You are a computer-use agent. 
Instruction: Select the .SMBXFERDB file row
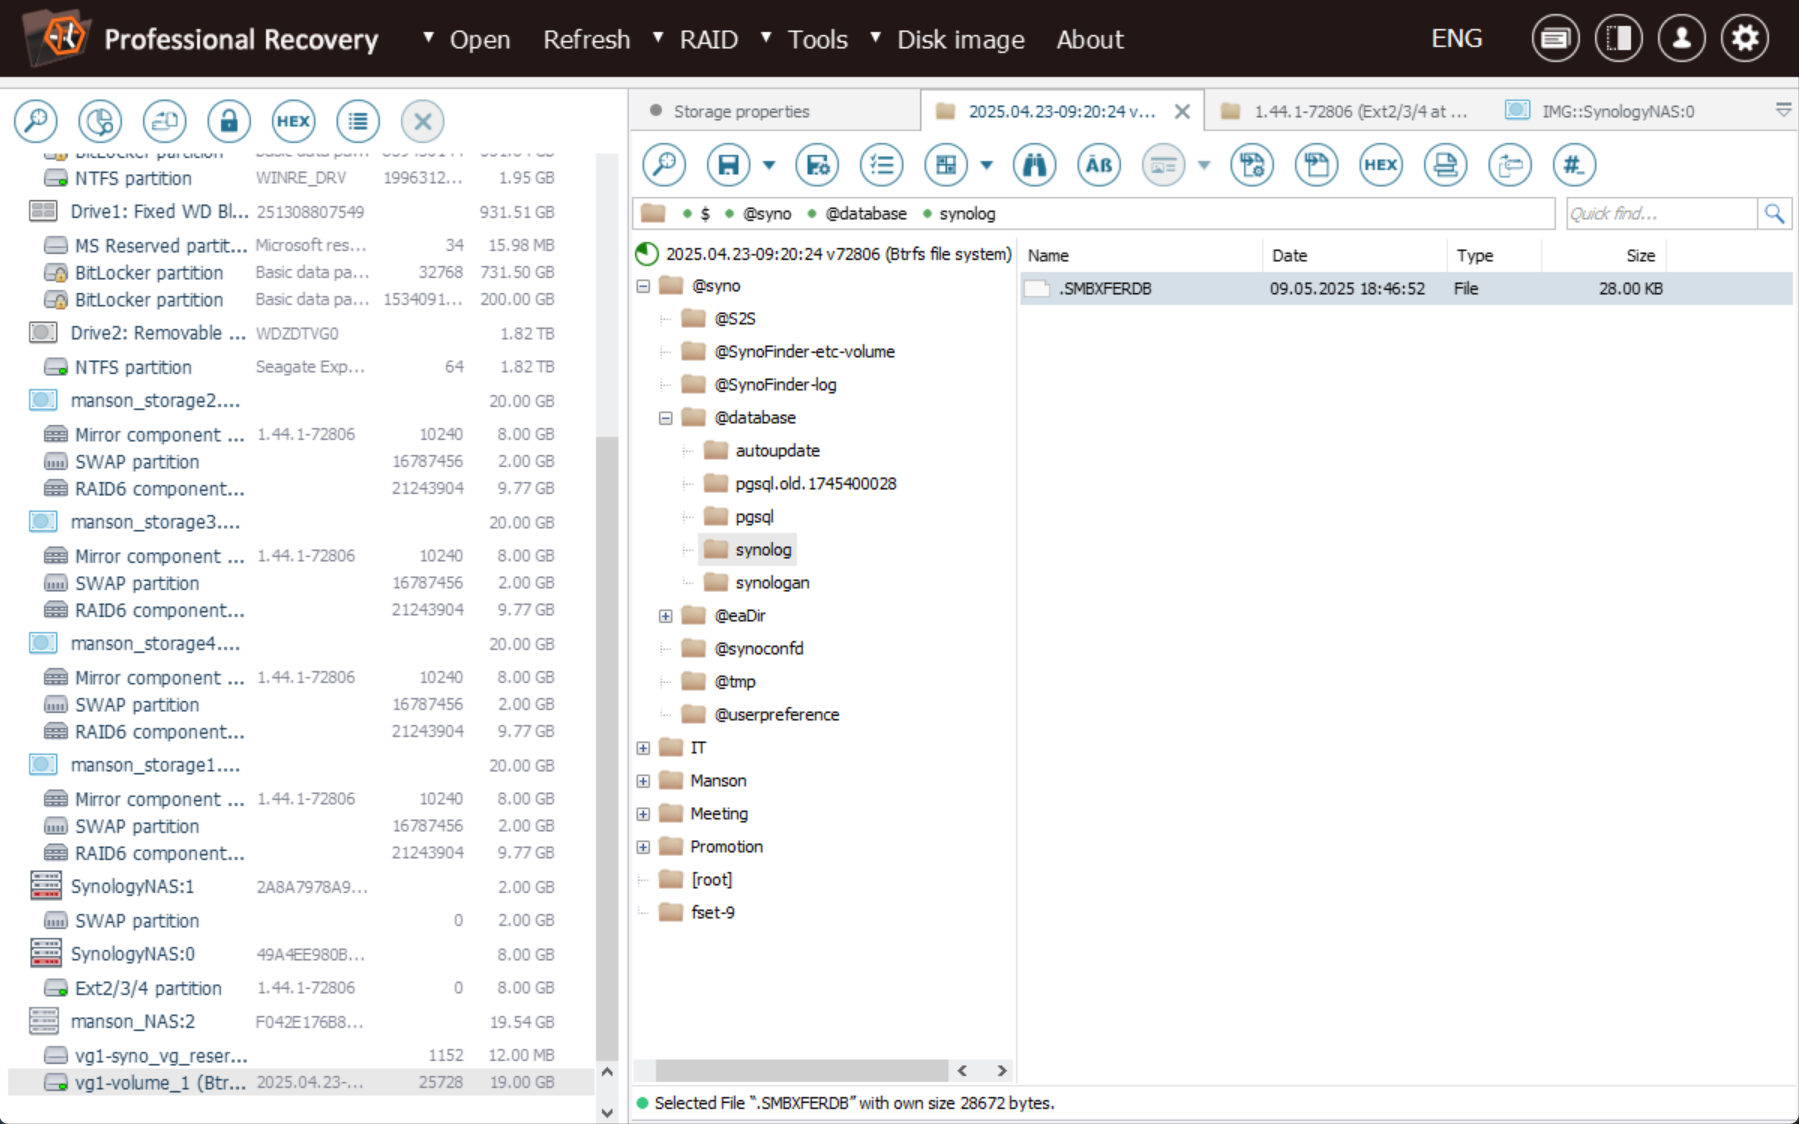(x=1105, y=289)
